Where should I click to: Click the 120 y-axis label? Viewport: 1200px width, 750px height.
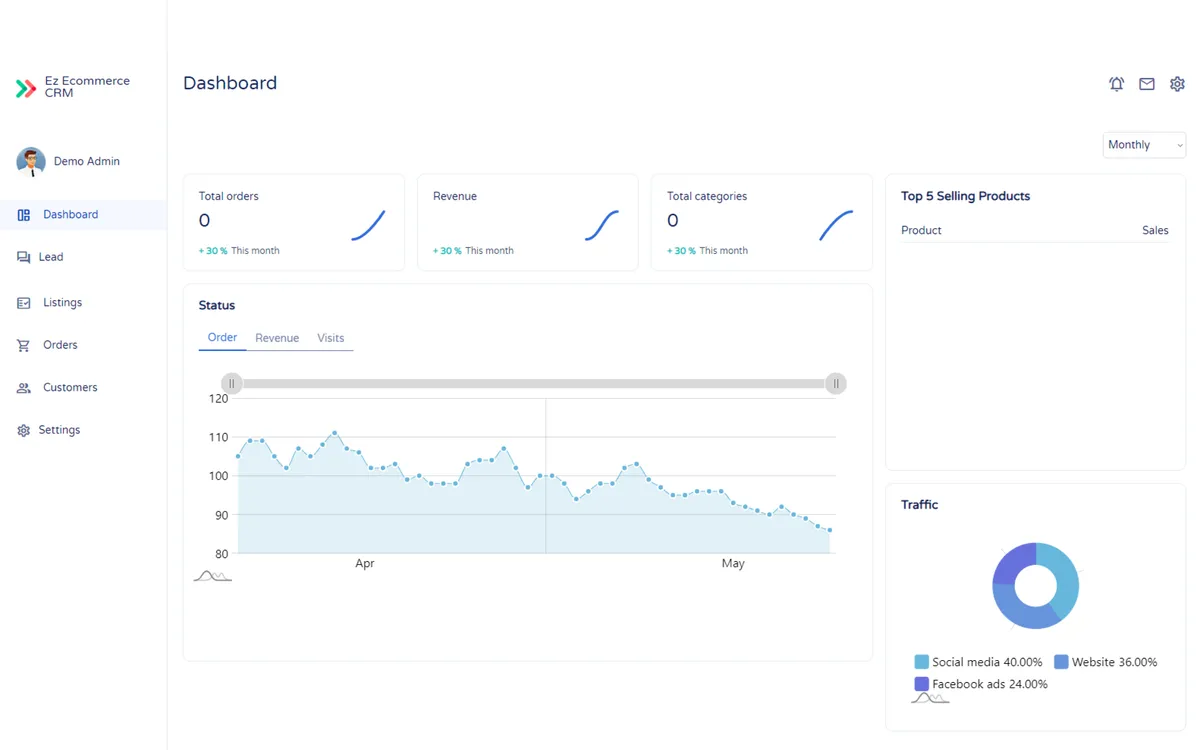pos(218,398)
